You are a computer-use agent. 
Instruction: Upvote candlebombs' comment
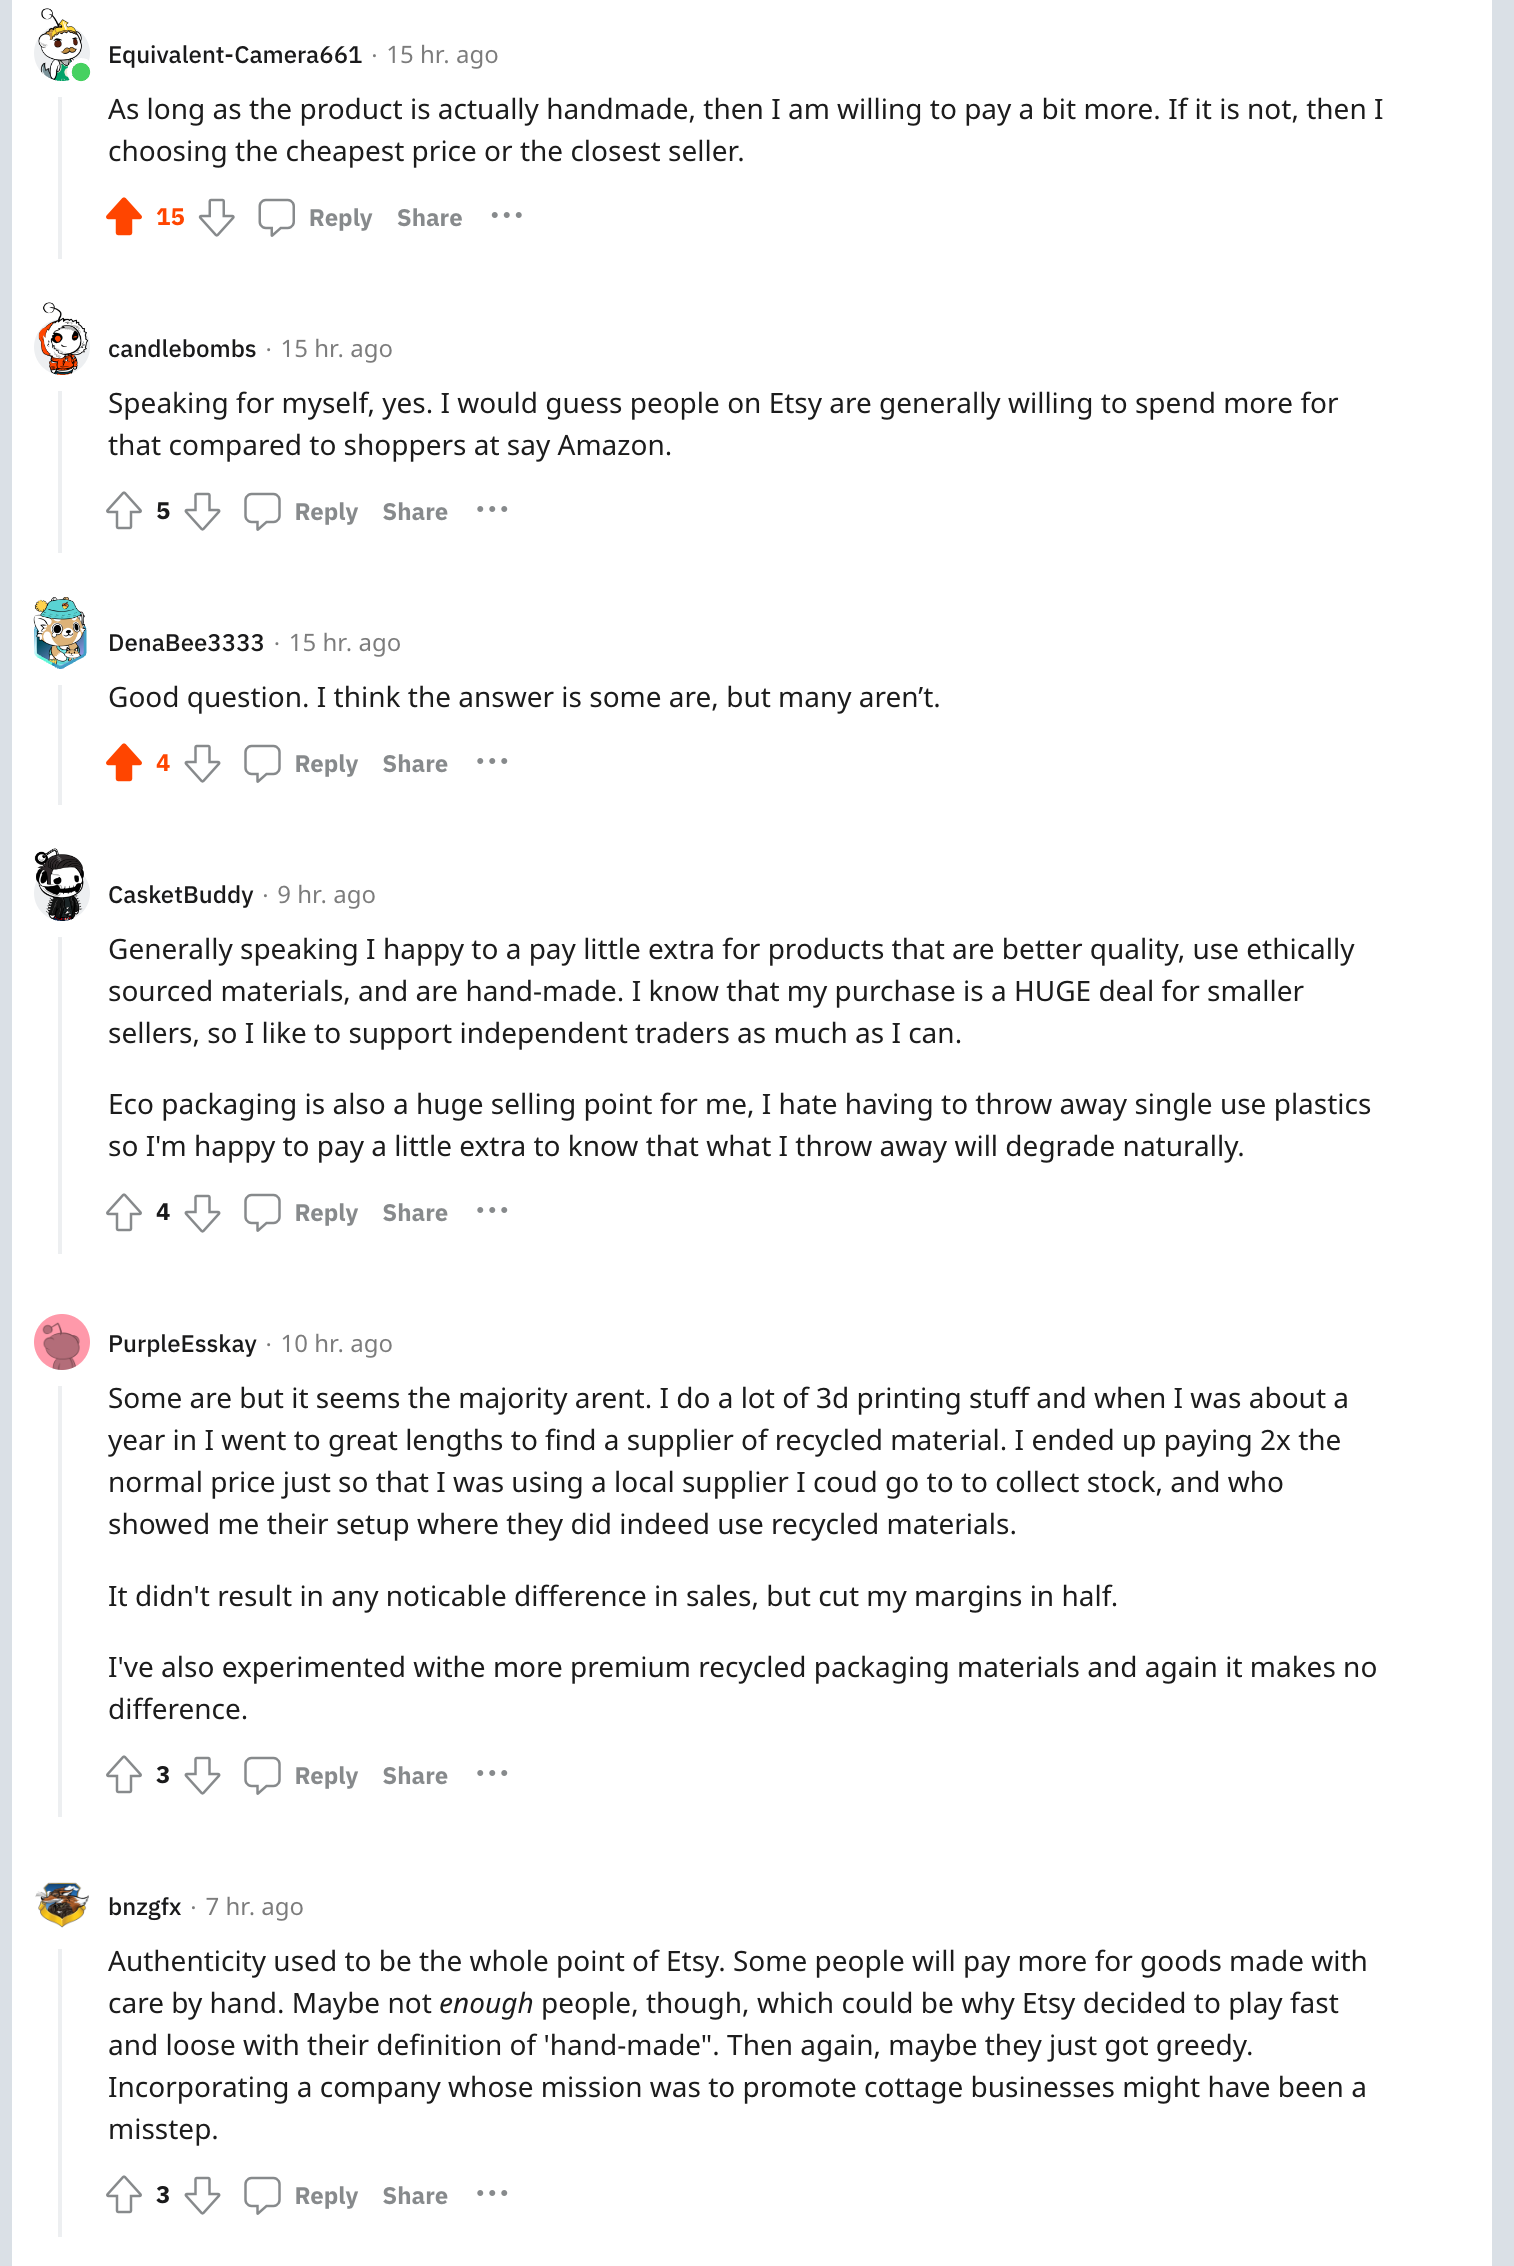[124, 511]
